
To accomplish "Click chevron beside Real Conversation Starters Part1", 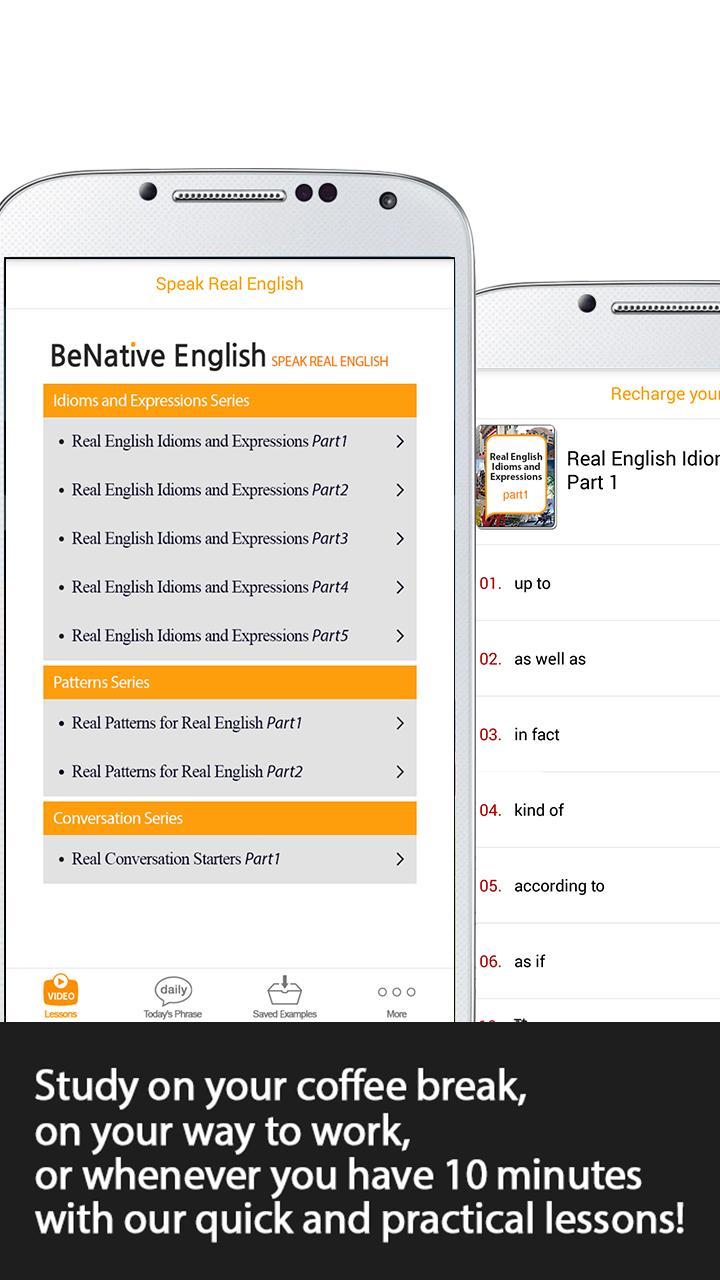I will [400, 859].
